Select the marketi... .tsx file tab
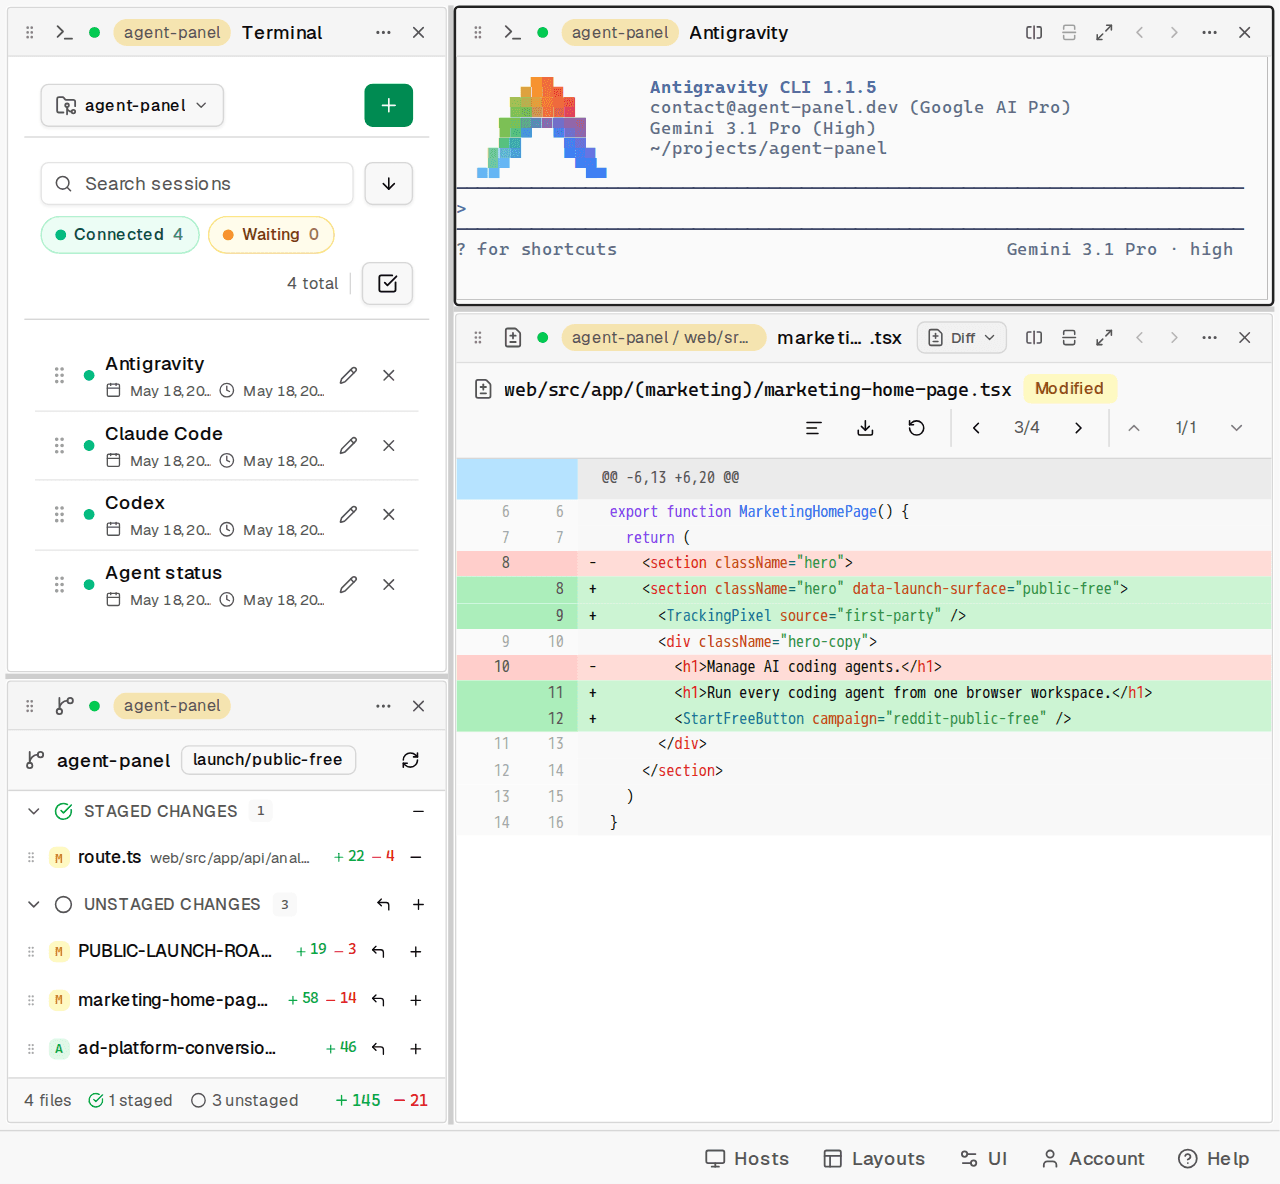This screenshot has height=1184, width=1280. [x=840, y=338]
